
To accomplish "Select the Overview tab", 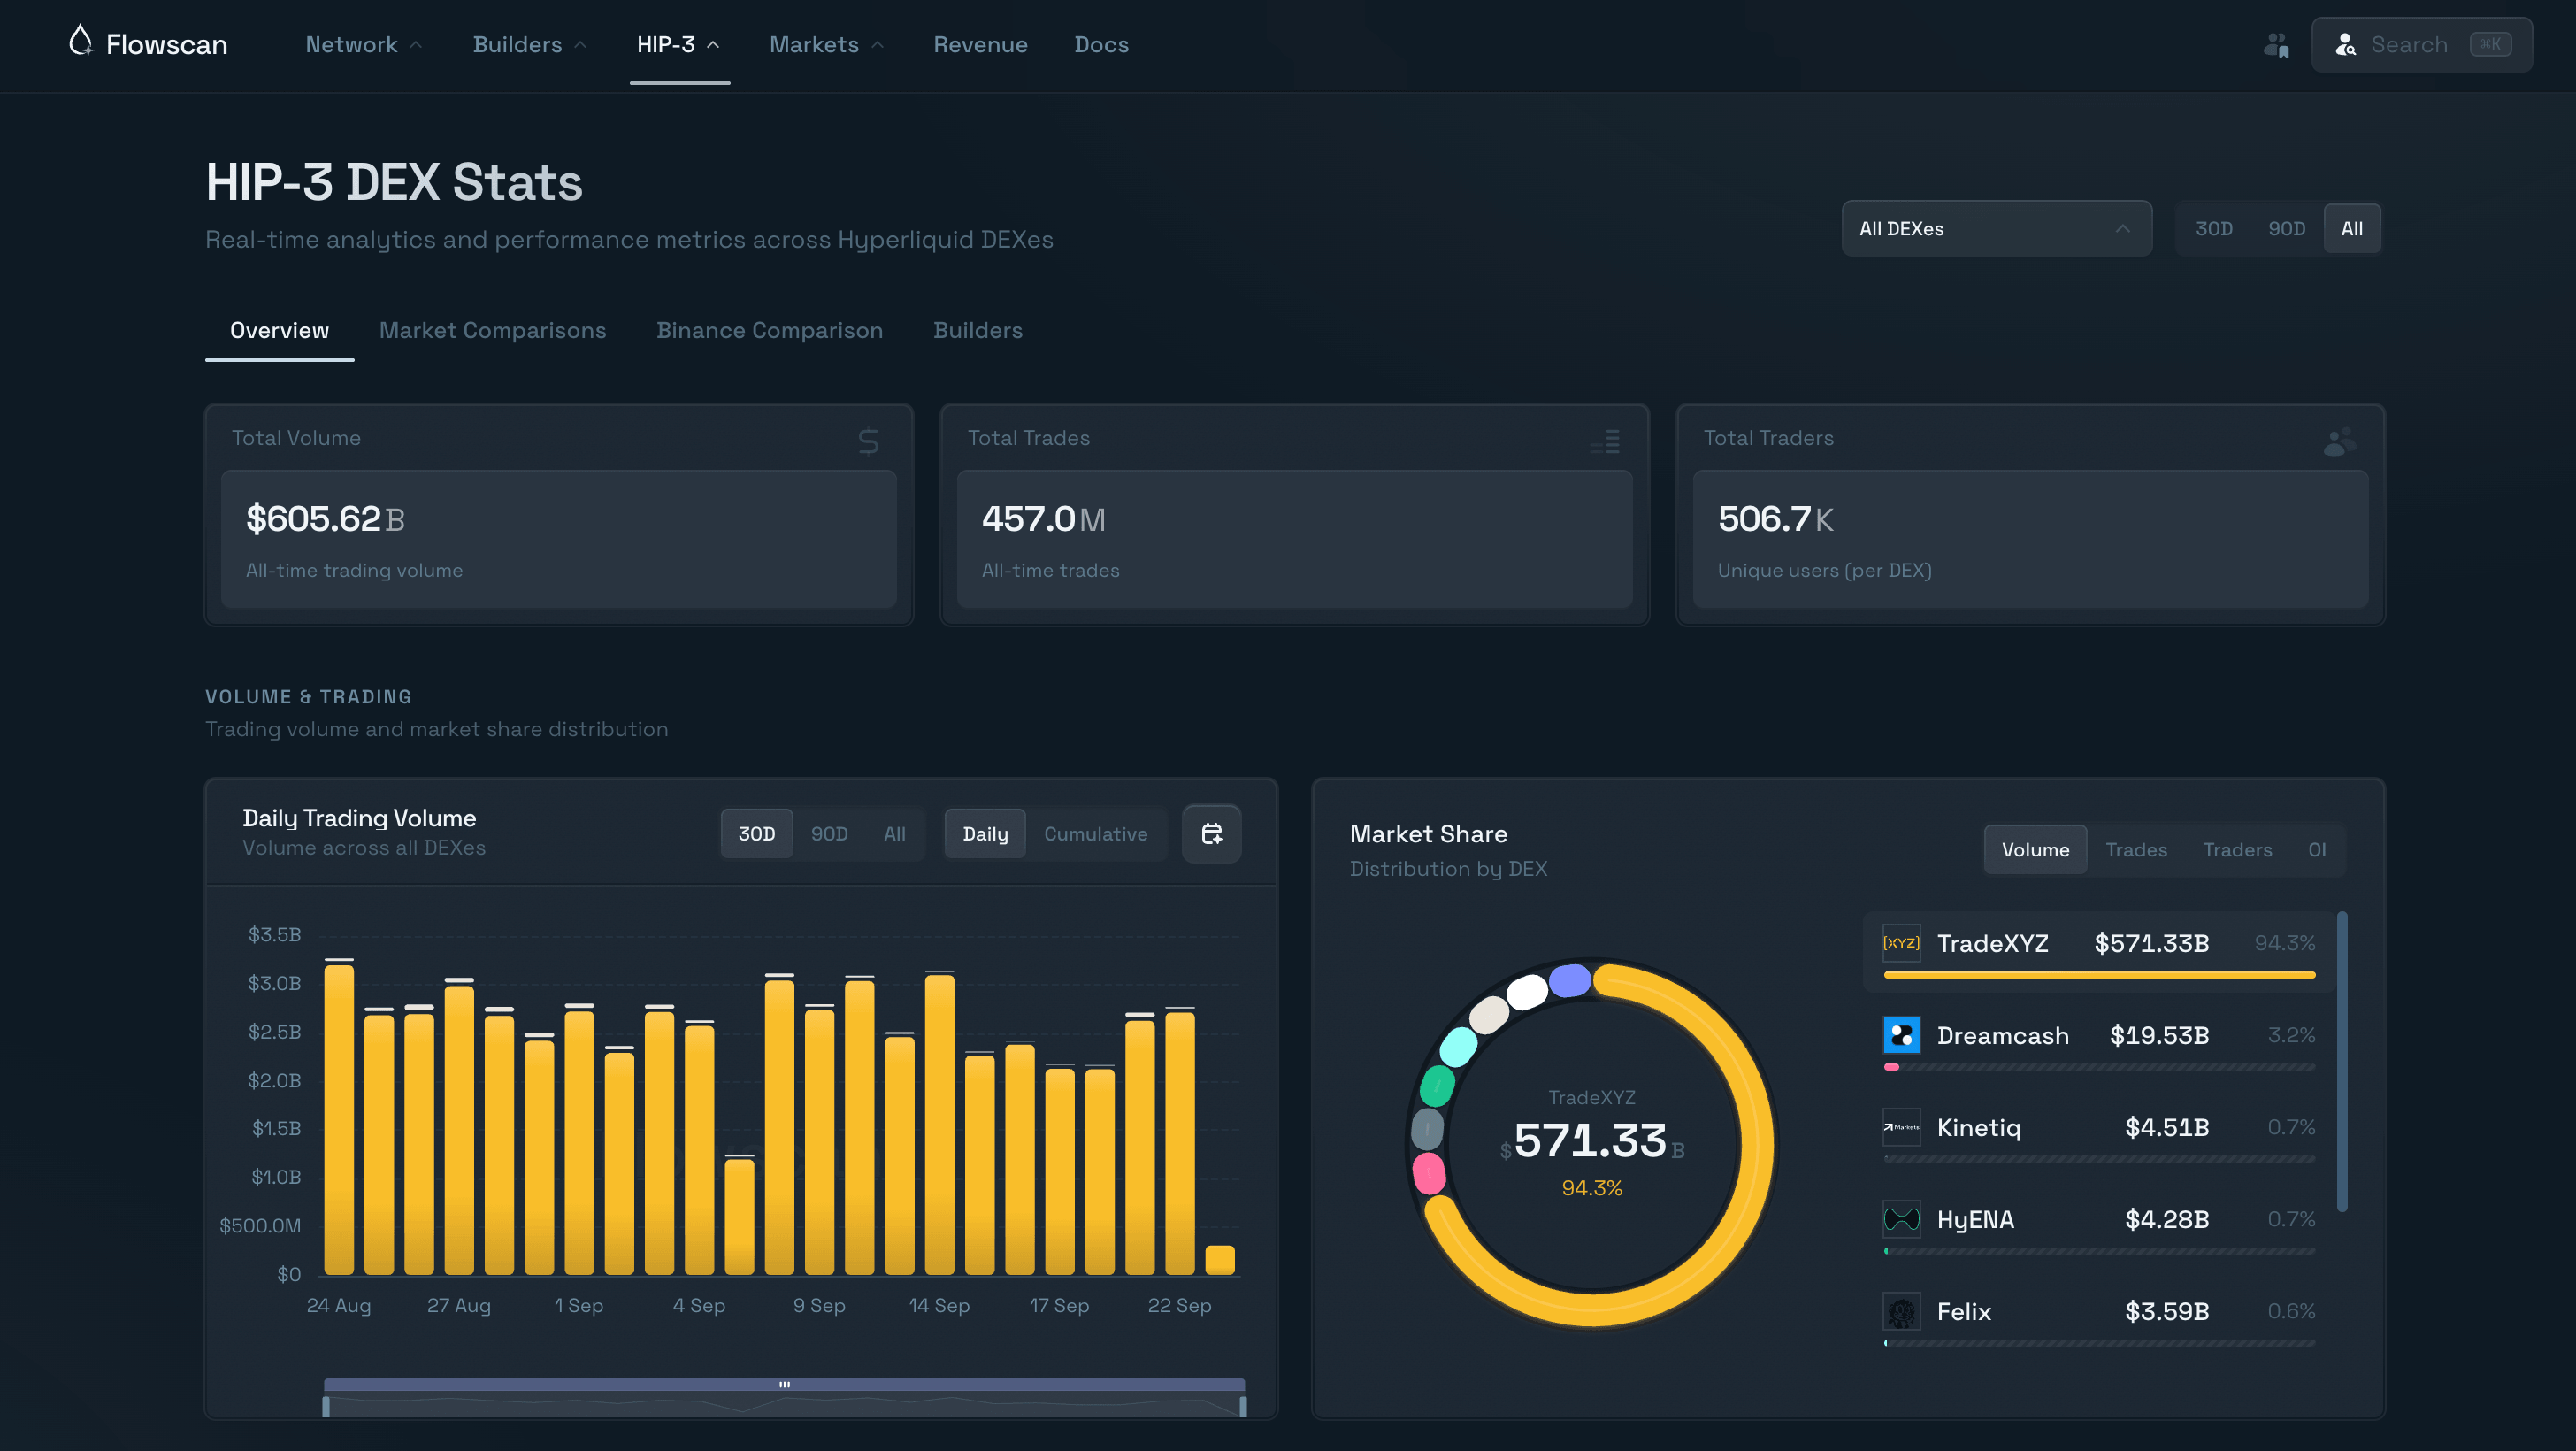I will tap(279, 330).
